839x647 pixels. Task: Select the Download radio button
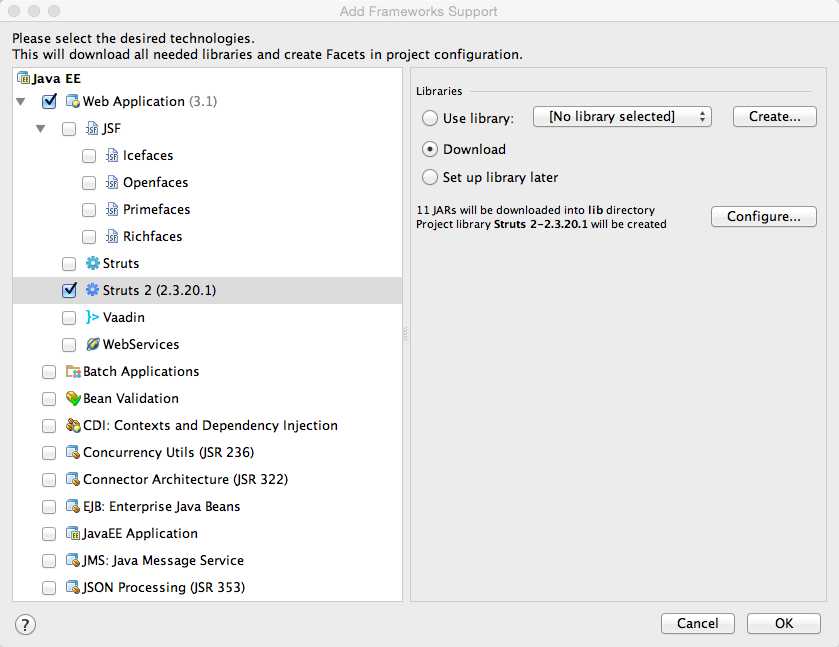[430, 149]
